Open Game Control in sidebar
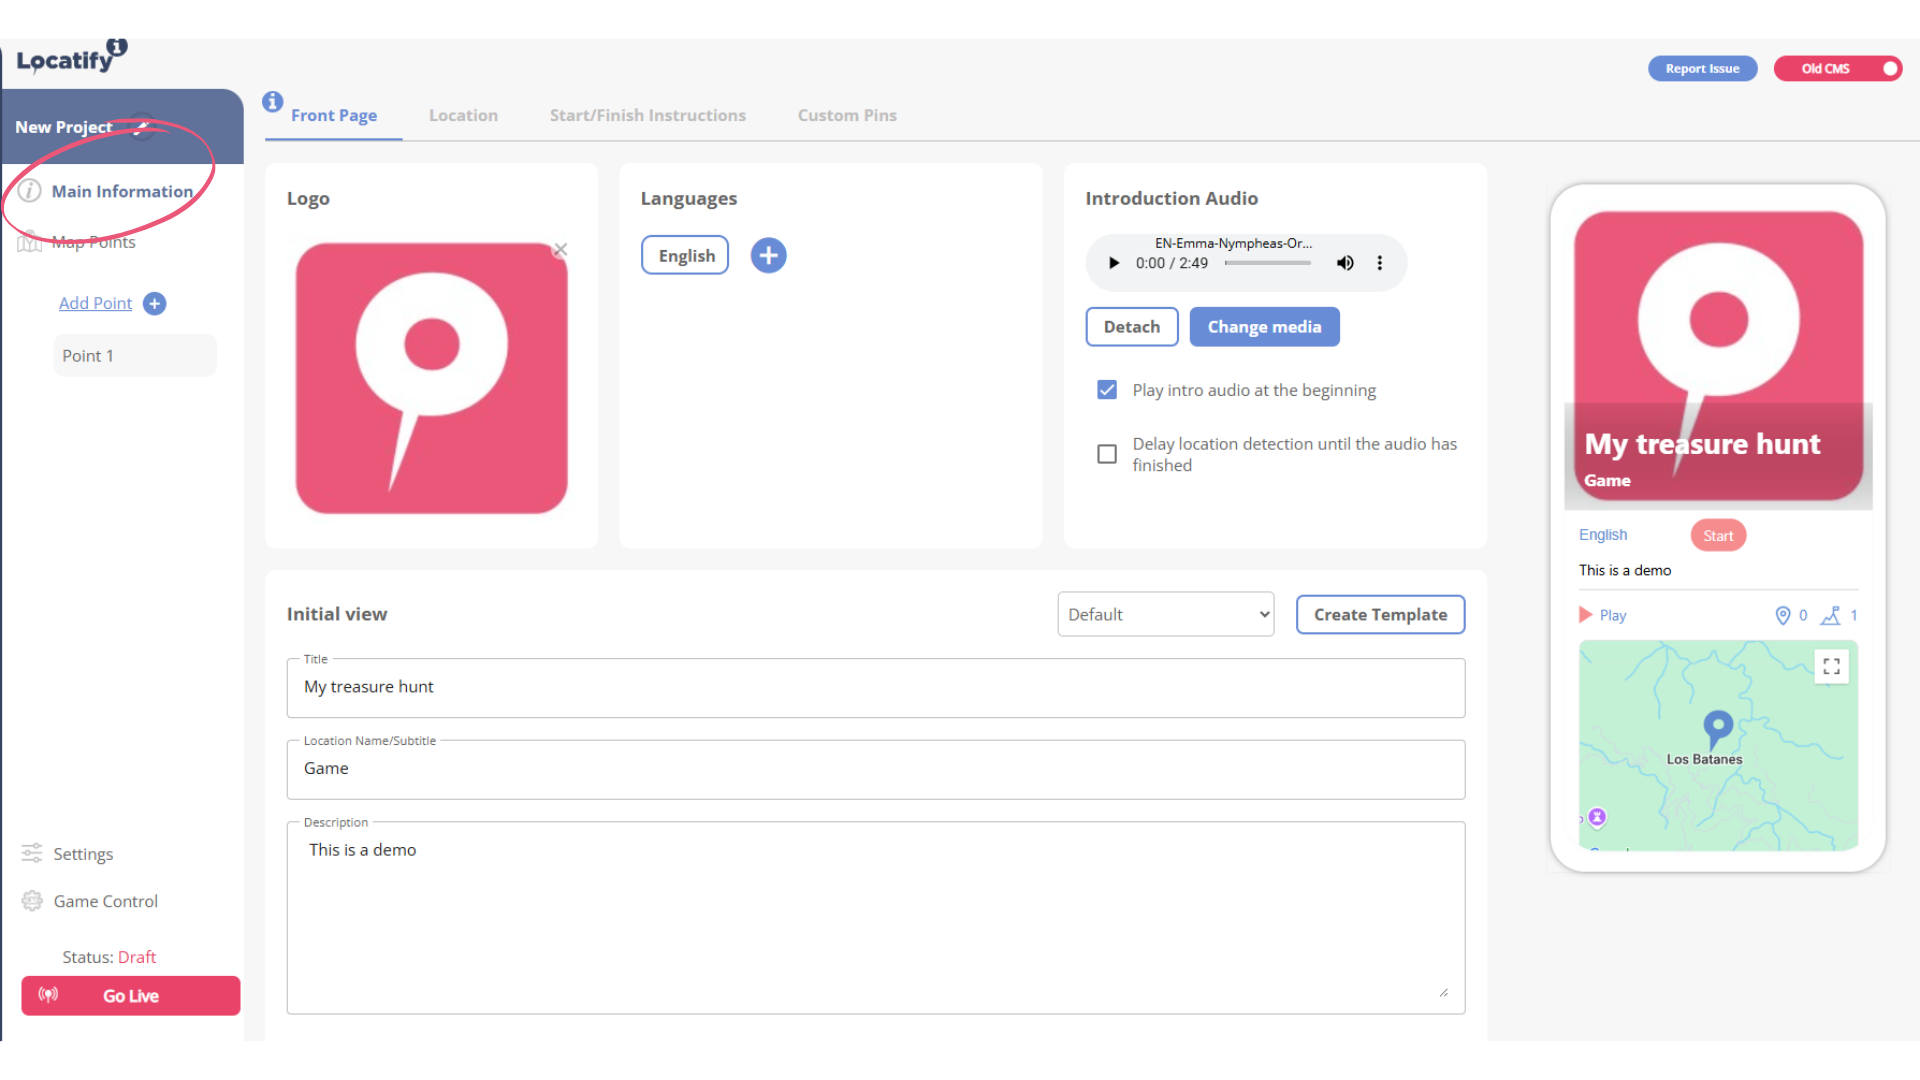 click(x=106, y=901)
